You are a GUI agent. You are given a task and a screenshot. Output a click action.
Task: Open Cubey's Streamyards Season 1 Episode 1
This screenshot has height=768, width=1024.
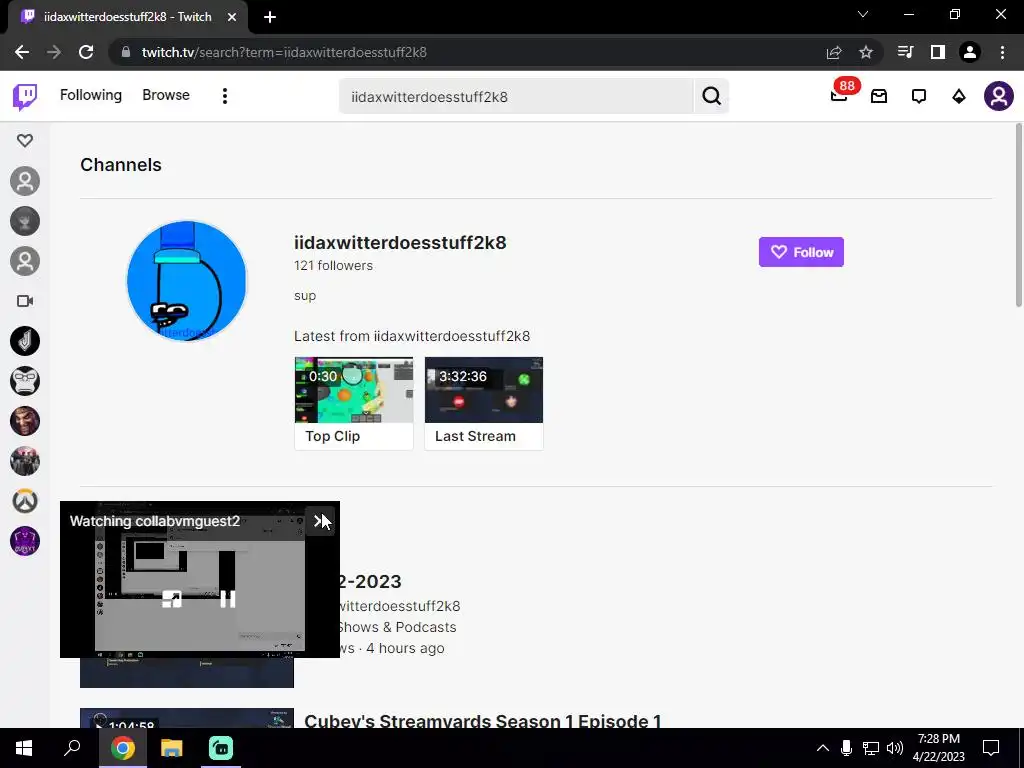[483, 721]
